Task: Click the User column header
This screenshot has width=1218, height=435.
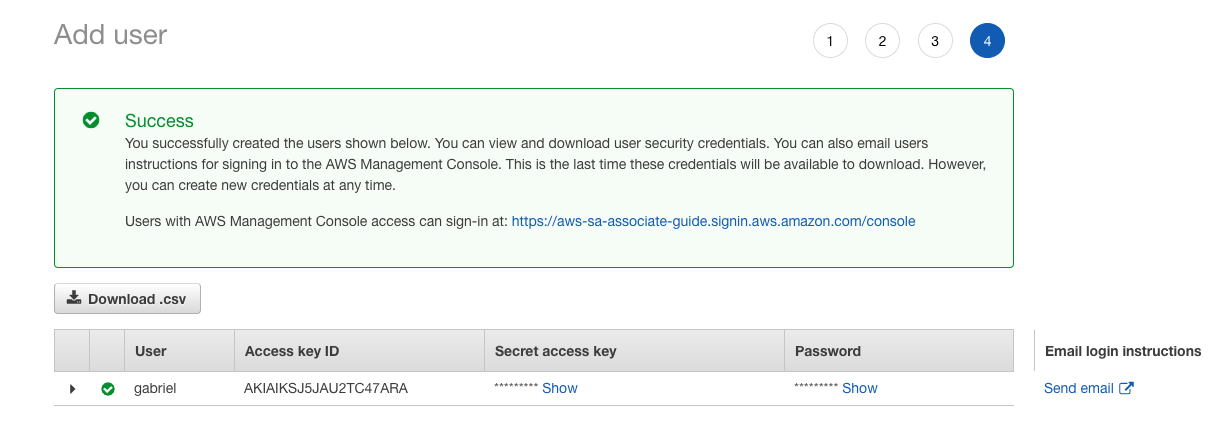Action: pos(150,351)
